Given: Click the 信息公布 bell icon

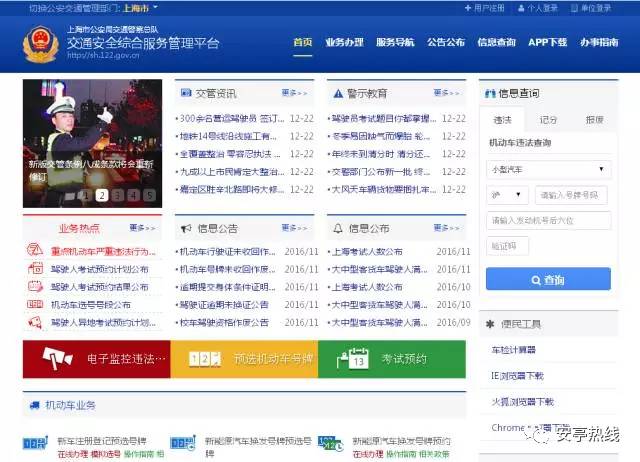Looking at the screenshot, I should point(338,228).
